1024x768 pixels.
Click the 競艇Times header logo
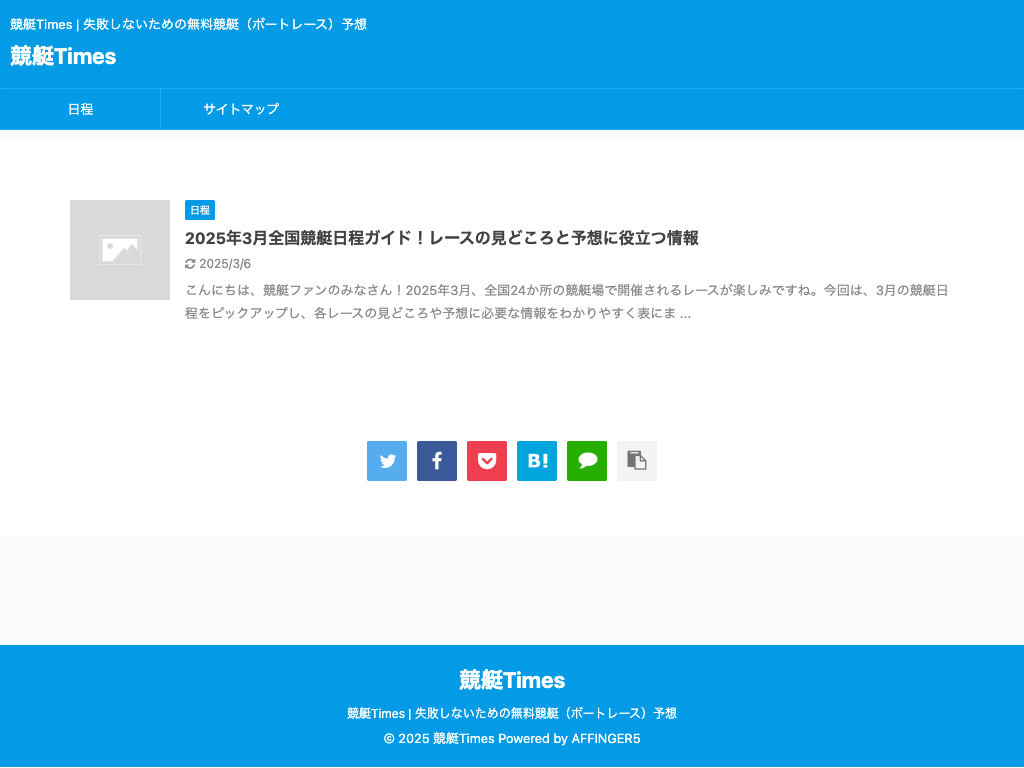[63, 56]
